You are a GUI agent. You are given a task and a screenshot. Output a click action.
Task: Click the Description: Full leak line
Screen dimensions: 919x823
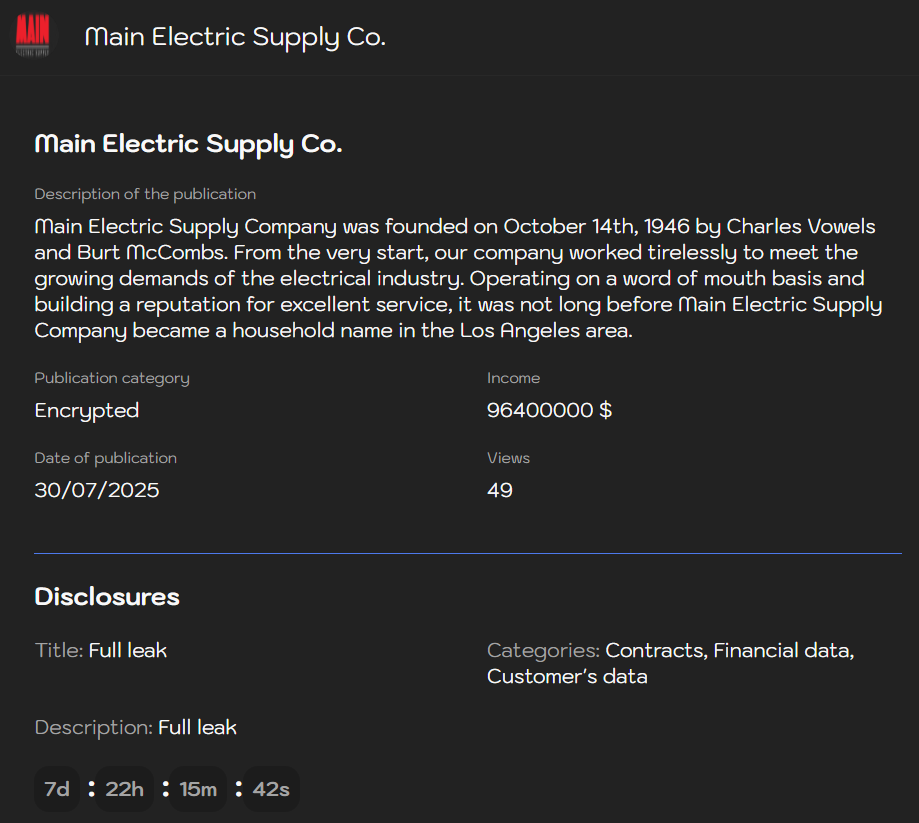pyautogui.click(x=136, y=727)
